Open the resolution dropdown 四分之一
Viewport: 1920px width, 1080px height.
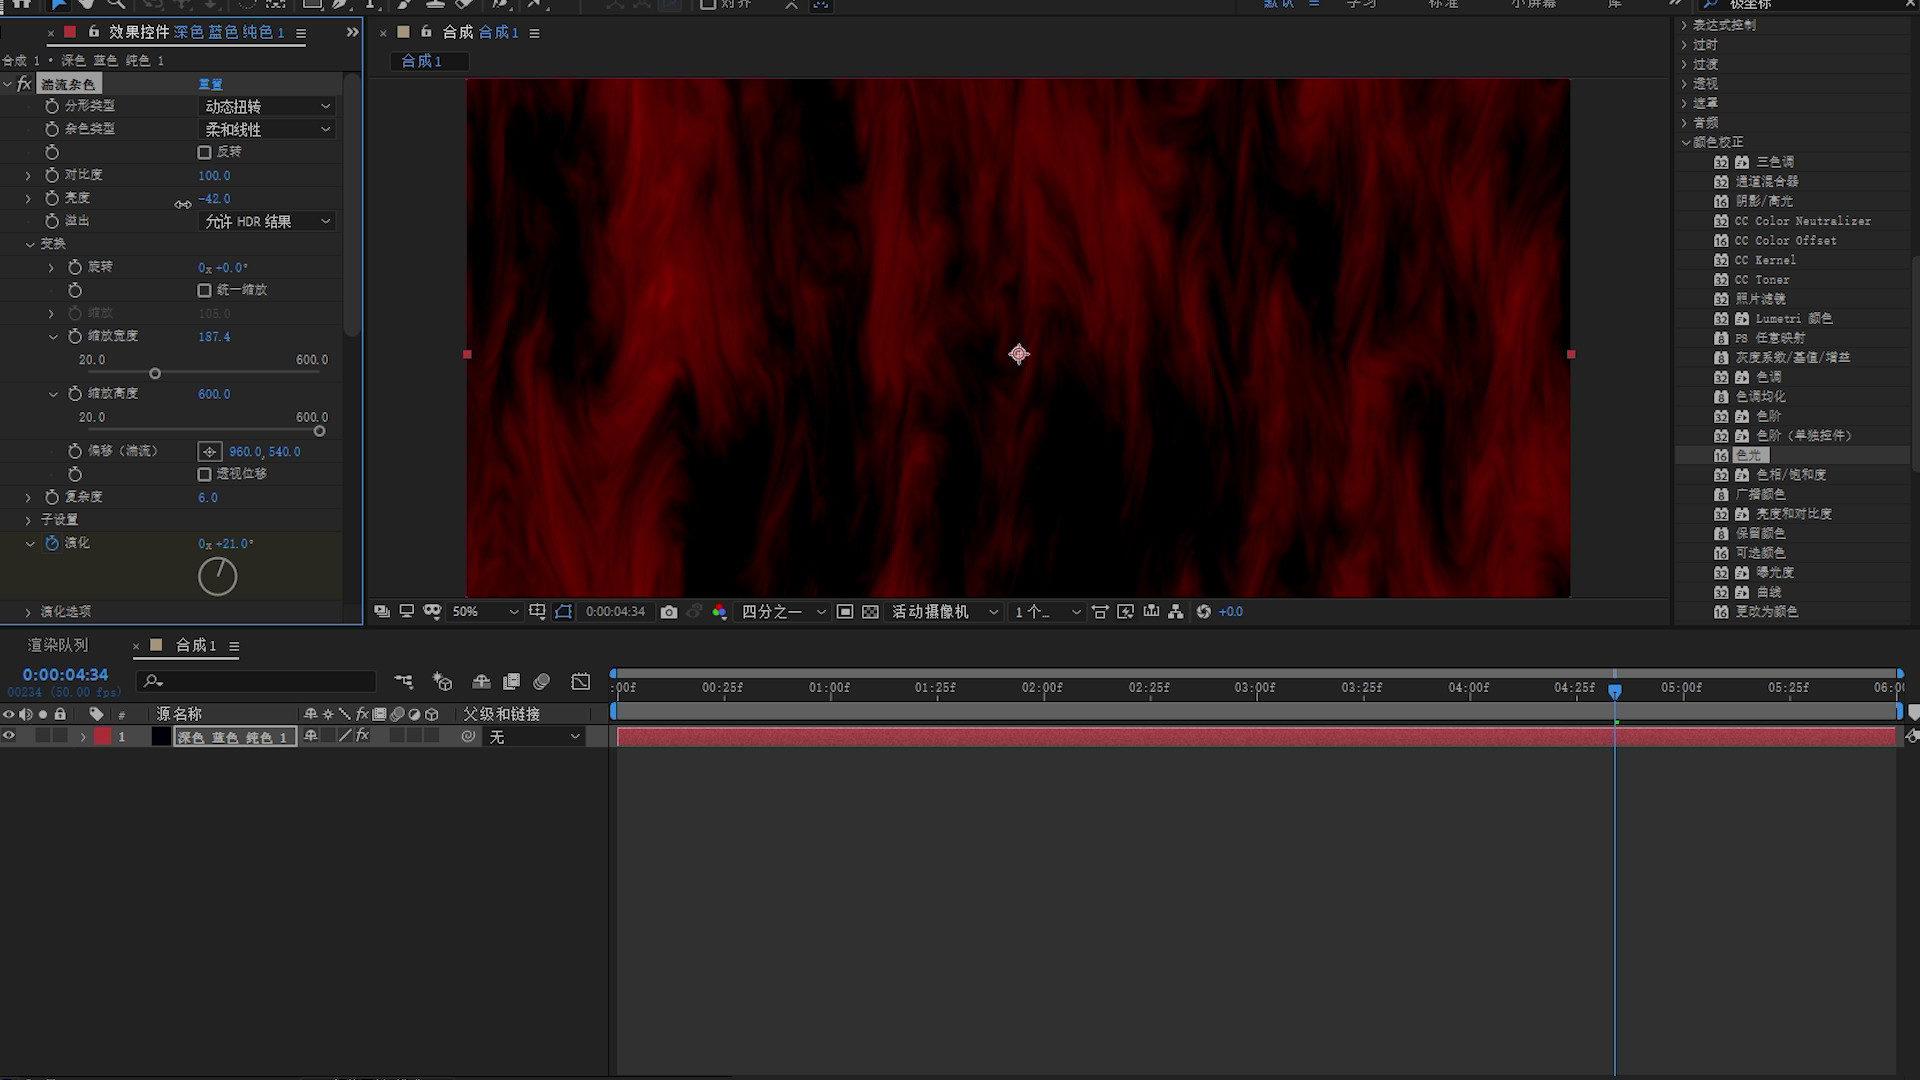point(783,612)
